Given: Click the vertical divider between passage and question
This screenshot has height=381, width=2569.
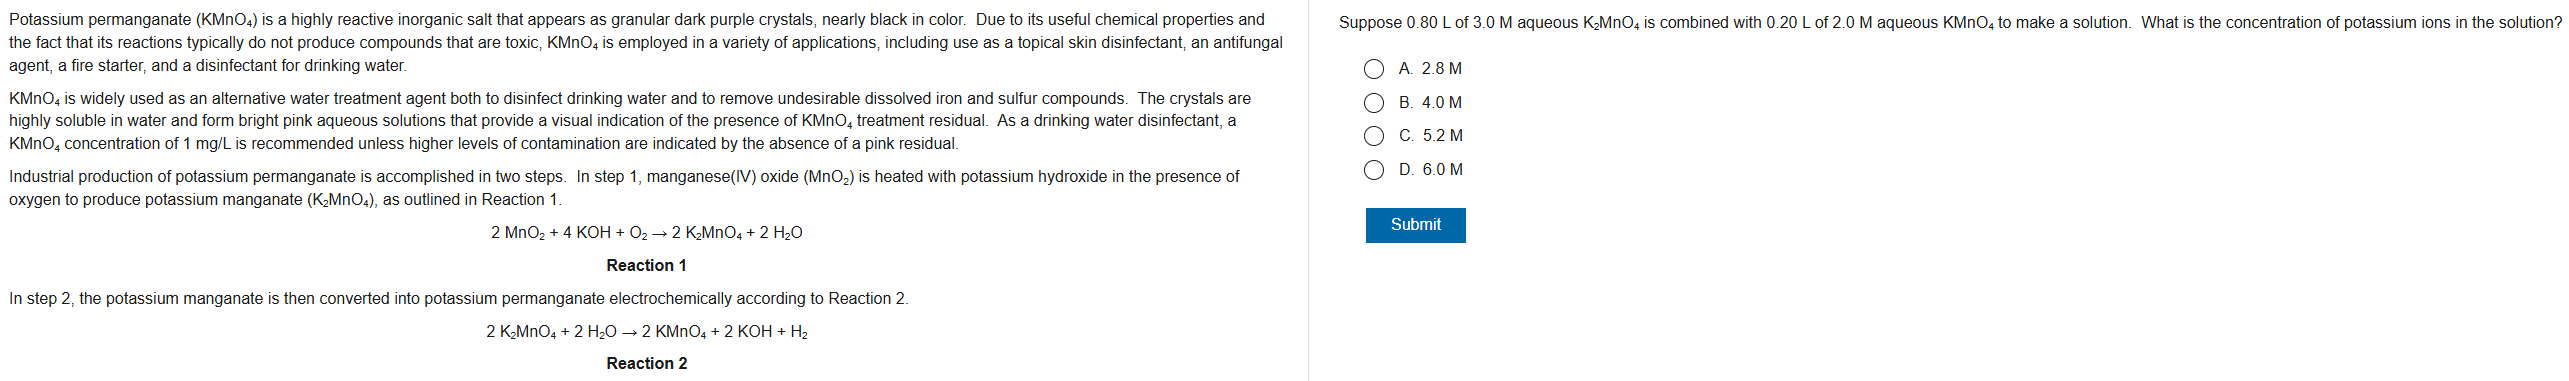Looking at the screenshot, I should tap(1308, 190).
